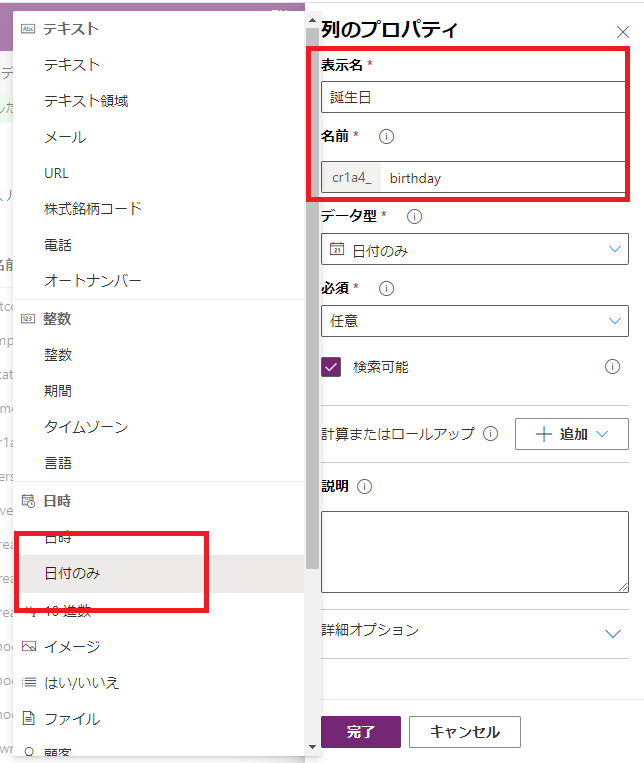Click calendar icon in データ型 dropdown
Viewport: 644px width, 763px height.
coord(337,249)
